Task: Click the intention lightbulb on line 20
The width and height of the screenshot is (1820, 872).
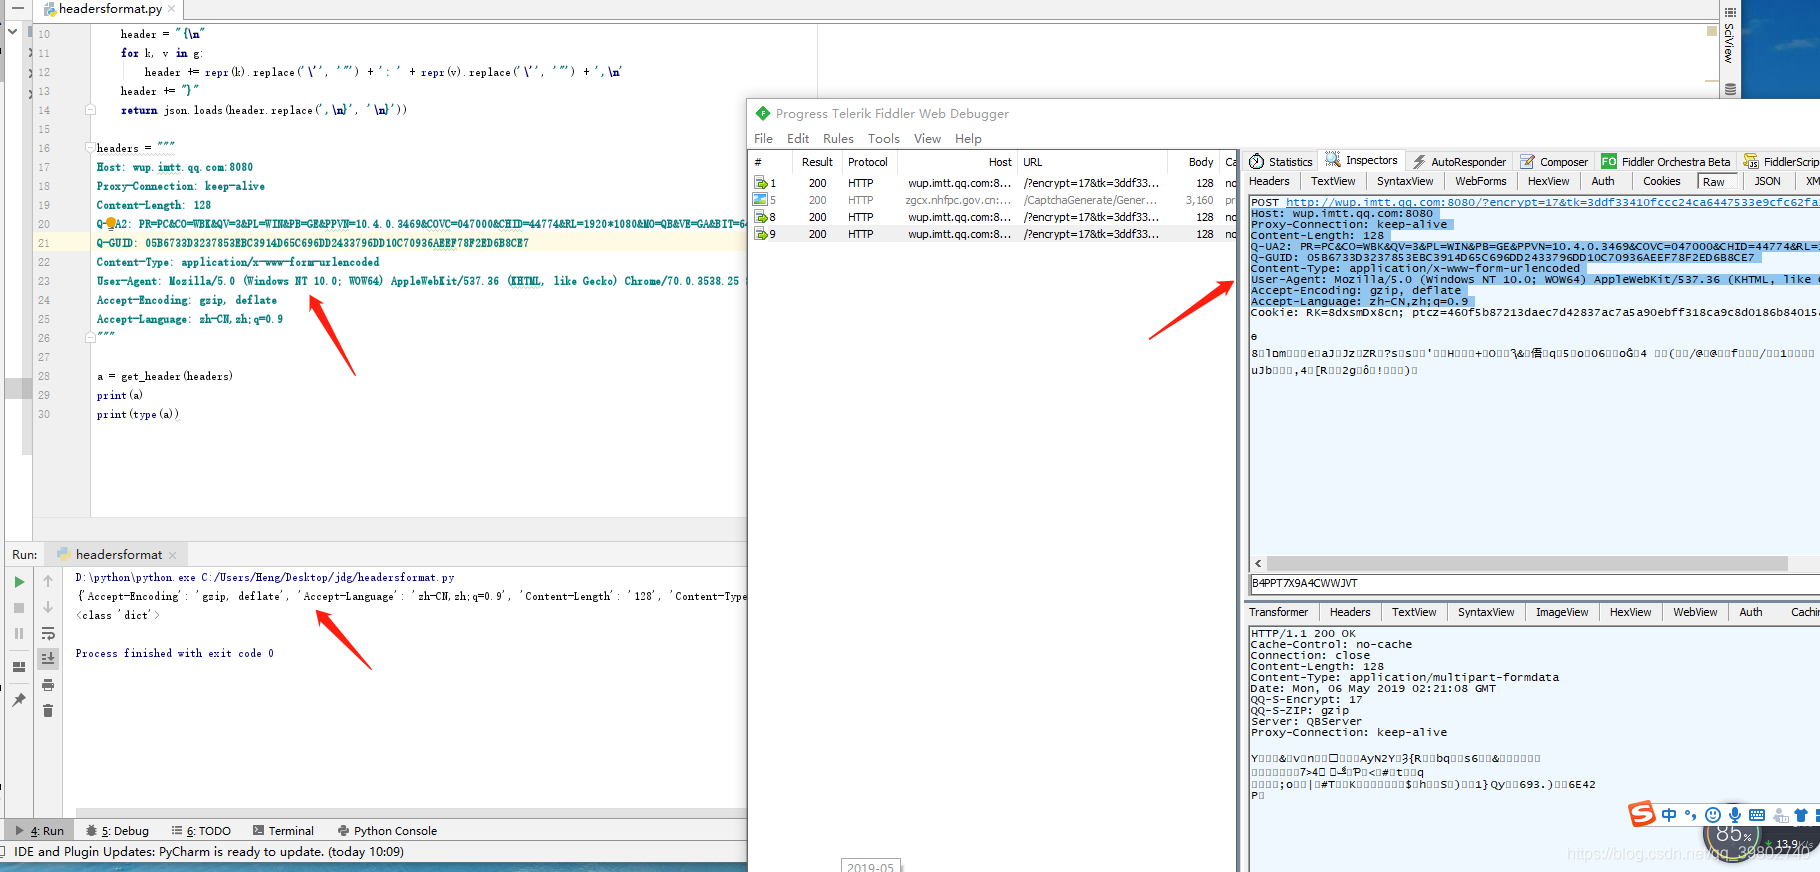Action: pyautogui.click(x=111, y=224)
